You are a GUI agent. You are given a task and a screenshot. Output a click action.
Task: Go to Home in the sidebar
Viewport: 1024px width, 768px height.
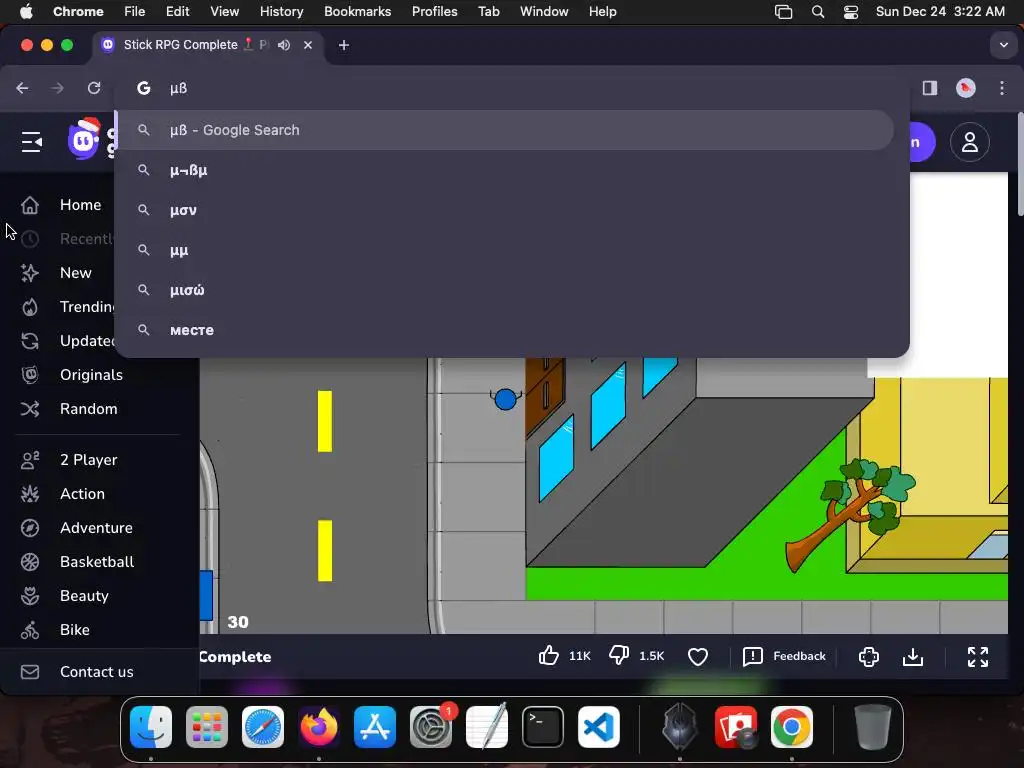tap(80, 205)
